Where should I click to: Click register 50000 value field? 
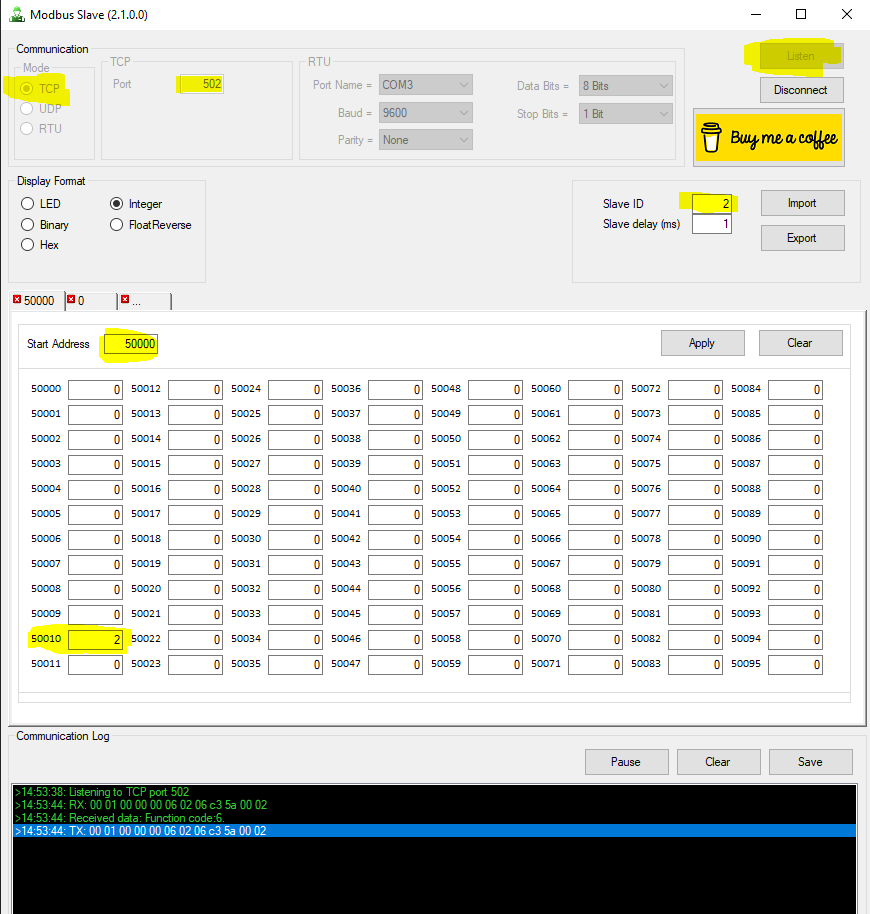click(x=95, y=389)
